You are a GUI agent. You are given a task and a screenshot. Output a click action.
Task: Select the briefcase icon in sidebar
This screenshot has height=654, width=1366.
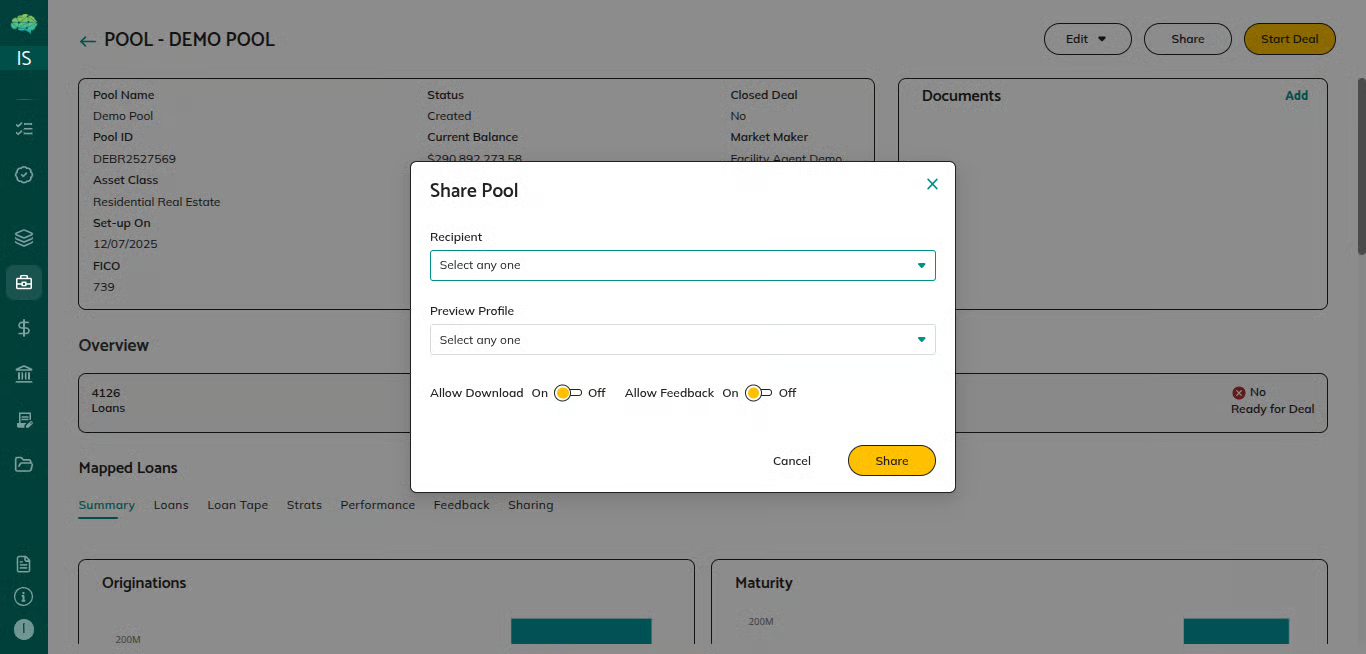[24, 283]
